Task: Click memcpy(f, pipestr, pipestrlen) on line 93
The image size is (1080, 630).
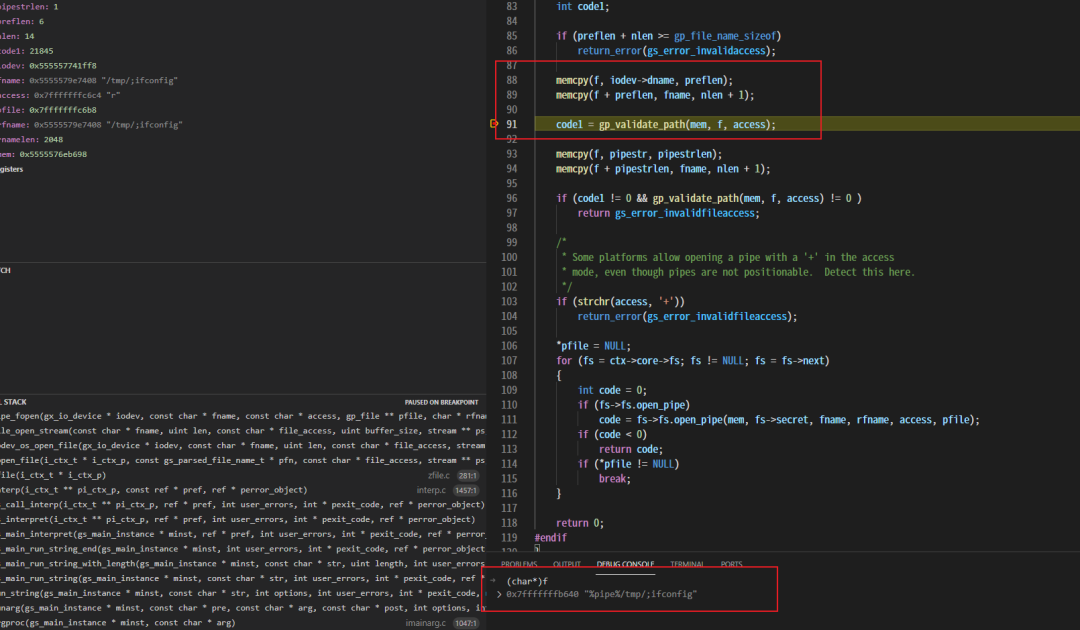Action: [x=639, y=154]
